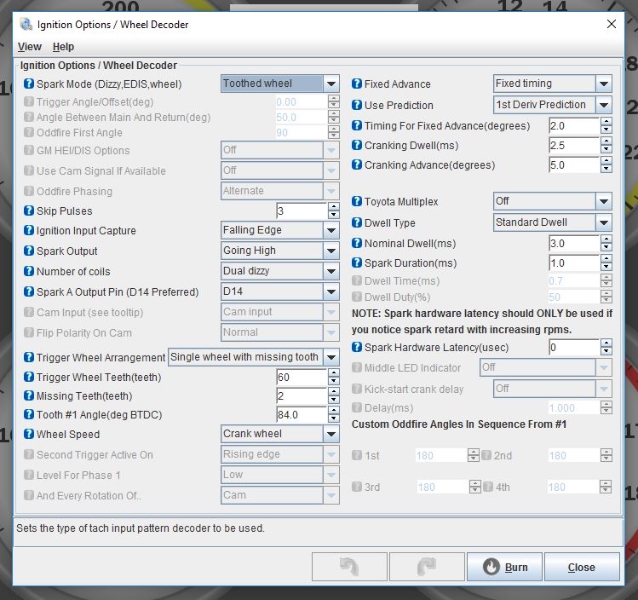638x600 pixels.
Task: Click the redo arrow button
Action: [x=428, y=567]
